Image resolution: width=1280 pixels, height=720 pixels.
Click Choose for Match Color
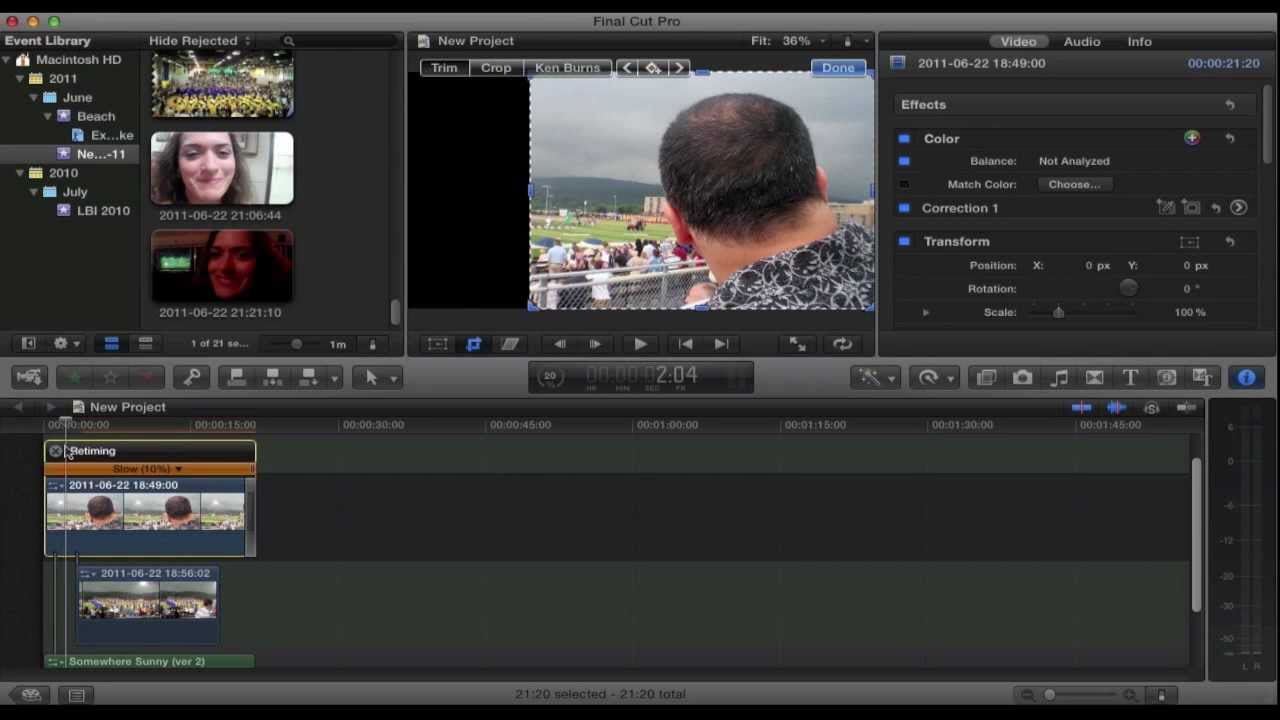[x=1074, y=184]
